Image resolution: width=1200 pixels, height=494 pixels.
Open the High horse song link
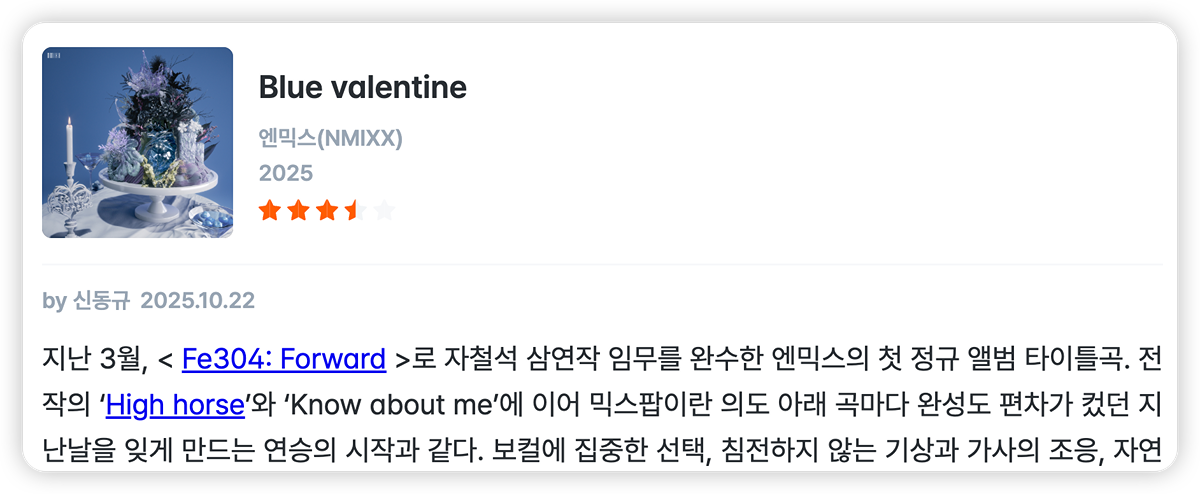[x=175, y=405]
